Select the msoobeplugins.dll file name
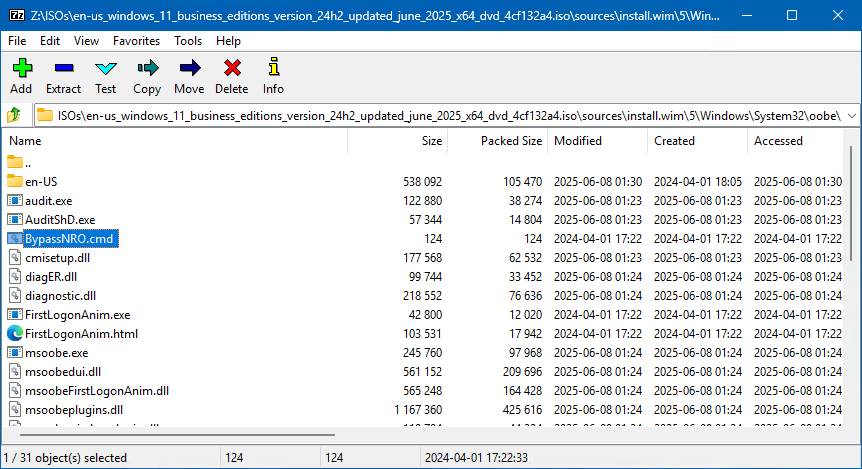This screenshot has width=862, height=469. (x=74, y=410)
